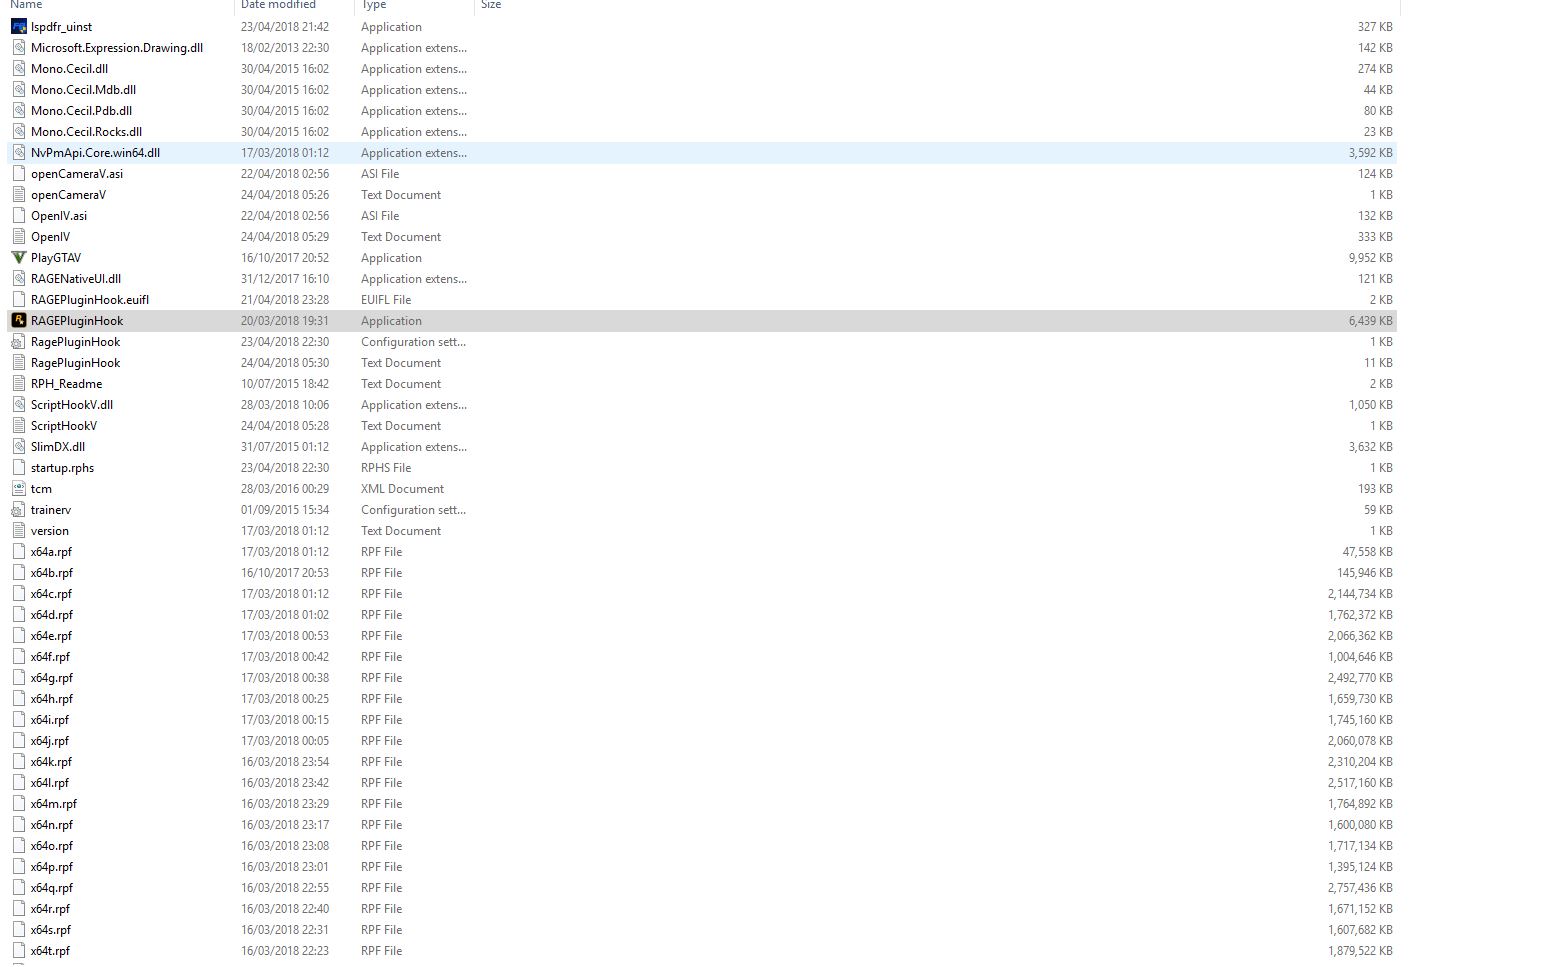Select the tcm XML document icon
This screenshot has height=967, width=1547.
point(19,489)
